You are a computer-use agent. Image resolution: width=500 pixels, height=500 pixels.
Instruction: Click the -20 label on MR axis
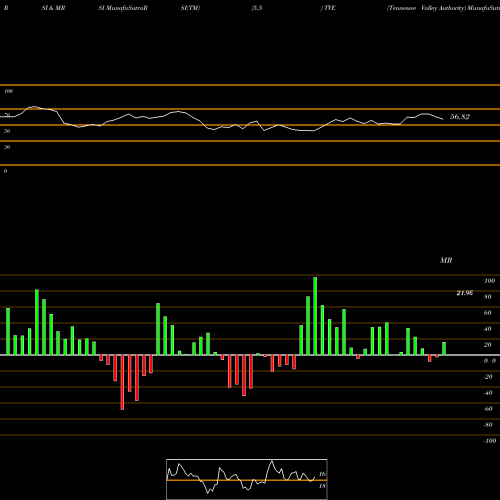488,377
